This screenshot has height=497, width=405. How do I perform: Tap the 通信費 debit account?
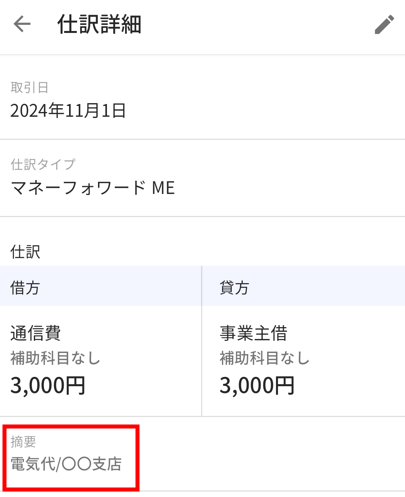[x=35, y=333]
